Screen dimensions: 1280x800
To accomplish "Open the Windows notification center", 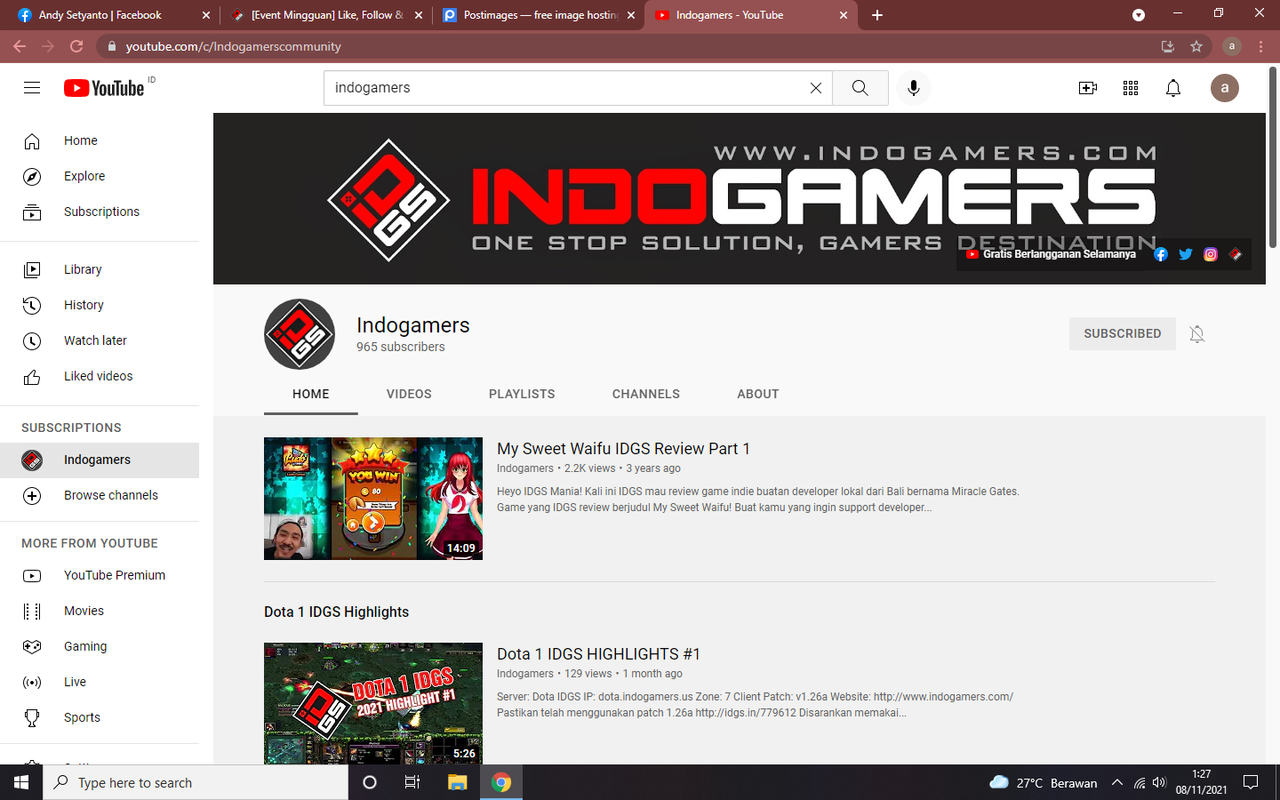I will click(1250, 782).
